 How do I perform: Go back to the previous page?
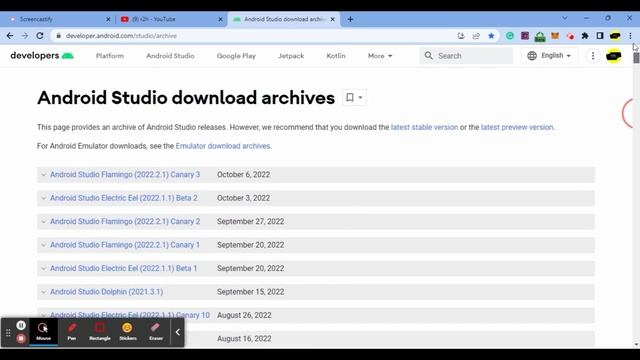(x=10, y=36)
